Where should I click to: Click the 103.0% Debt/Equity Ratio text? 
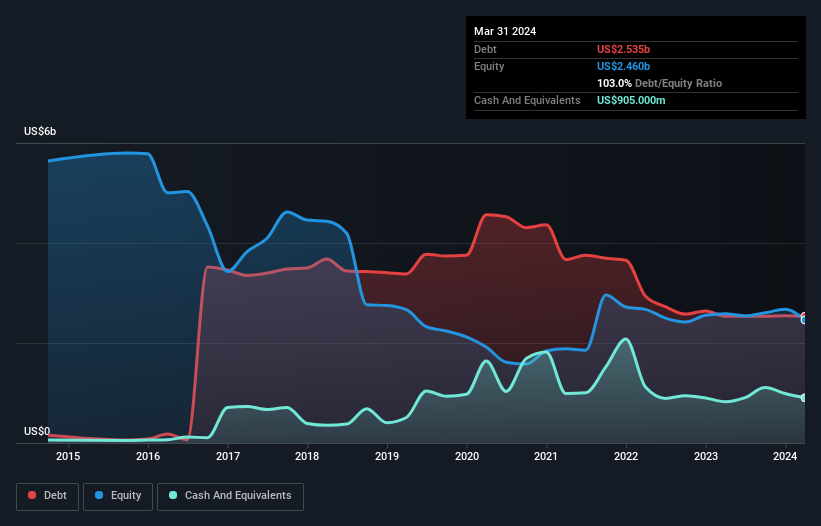(x=660, y=83)
